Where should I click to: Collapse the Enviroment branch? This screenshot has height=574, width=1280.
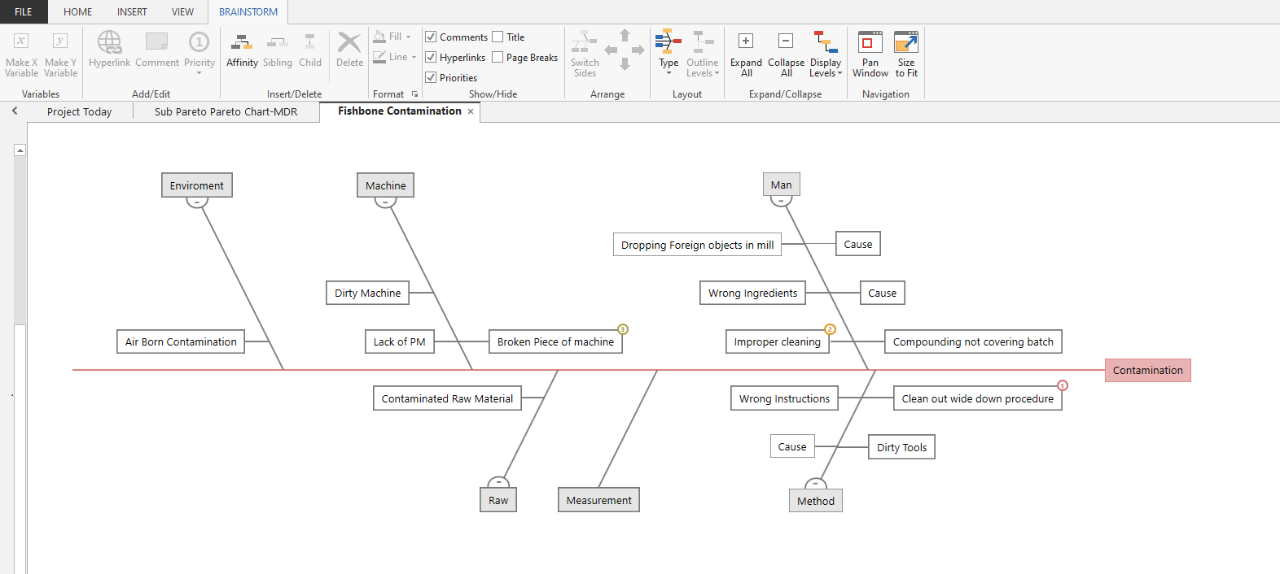click(x=197, y=202)
